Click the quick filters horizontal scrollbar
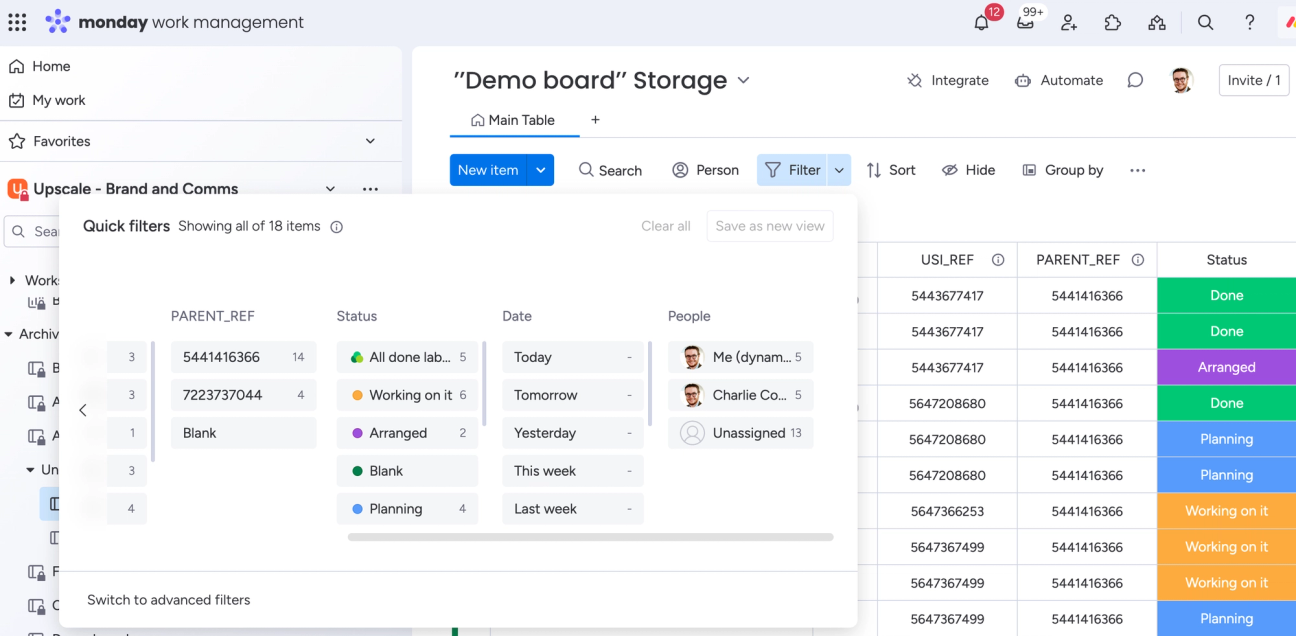 click(588, 538)
